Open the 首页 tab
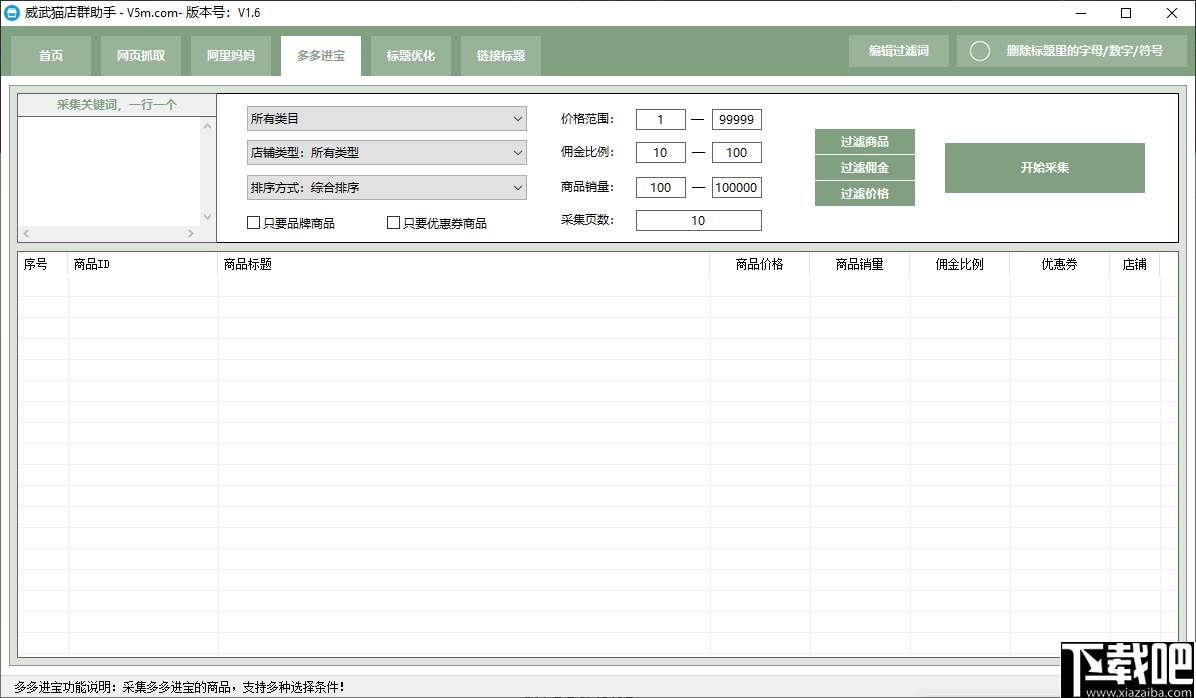The height and width of the screenshot is (698, 1196). pyautogui.click(x=51, y=56)
